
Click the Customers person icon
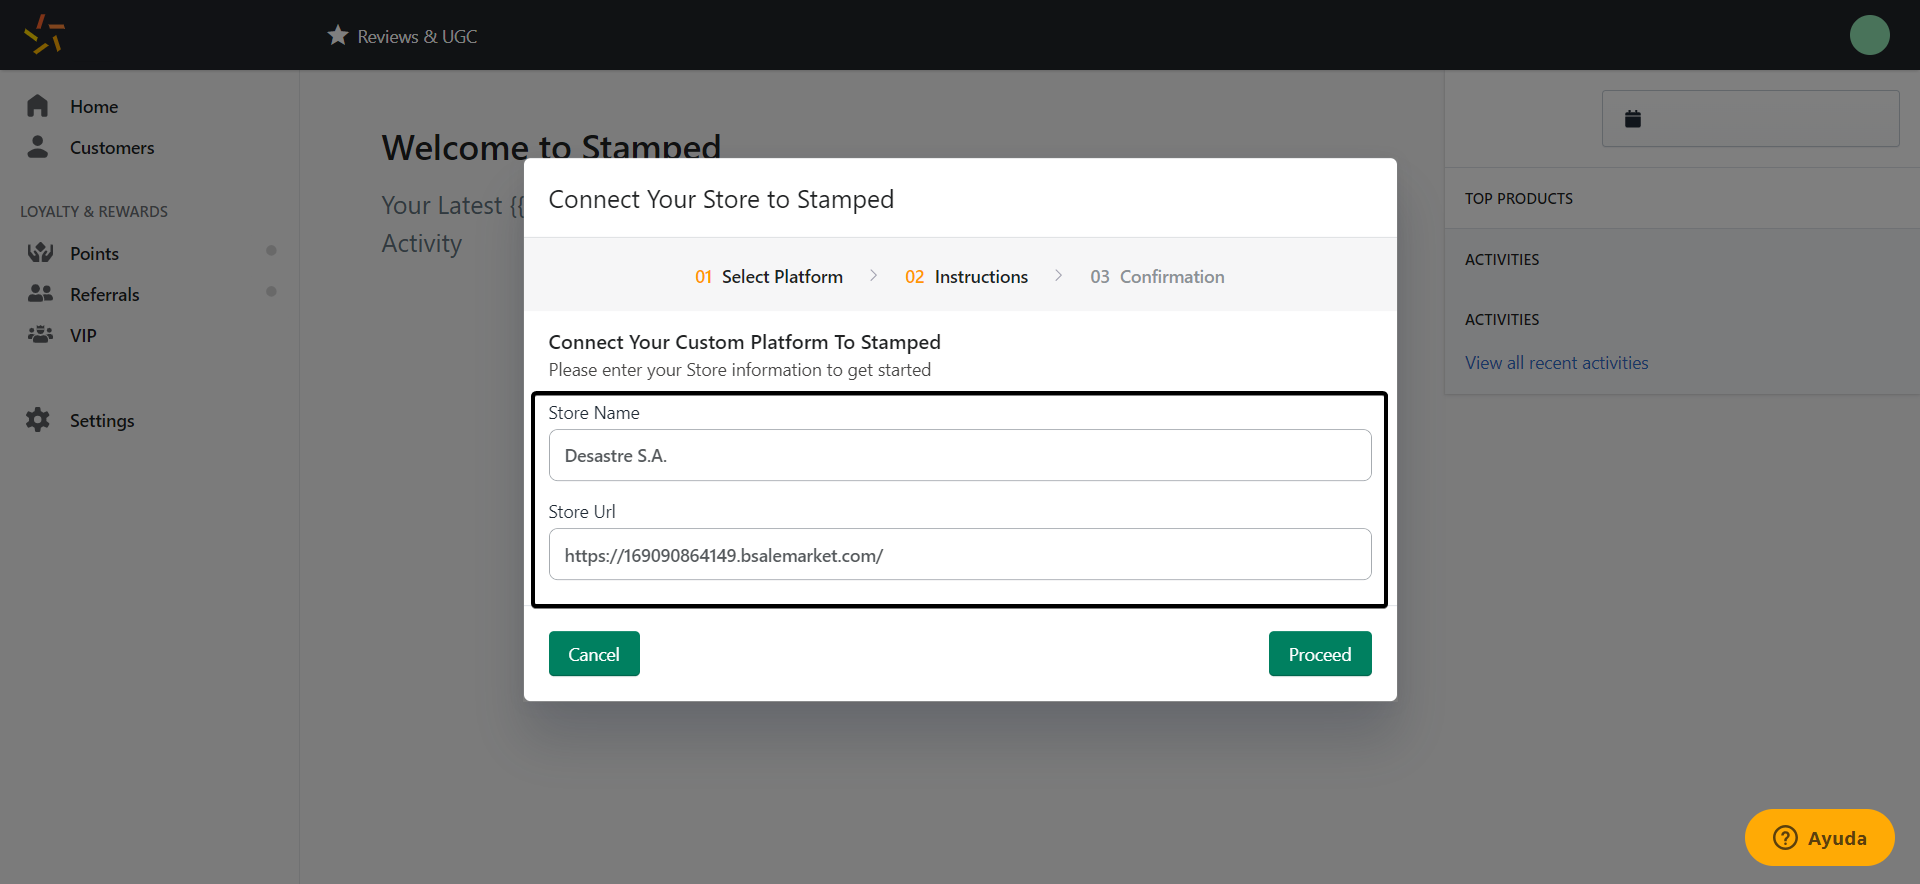(38, 147)
